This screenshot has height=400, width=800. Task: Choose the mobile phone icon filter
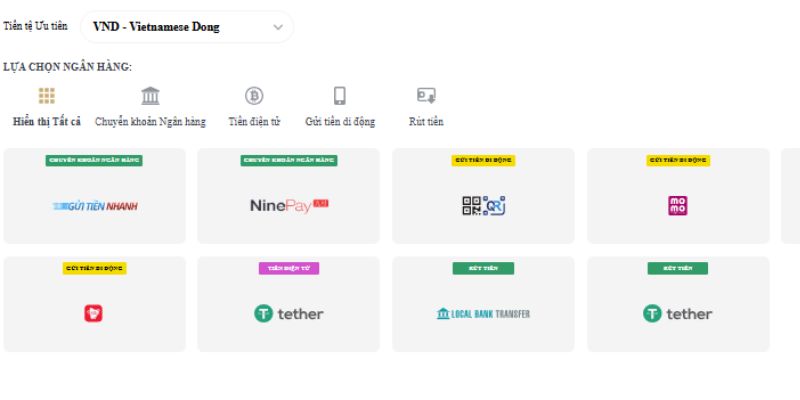(340, 96)
